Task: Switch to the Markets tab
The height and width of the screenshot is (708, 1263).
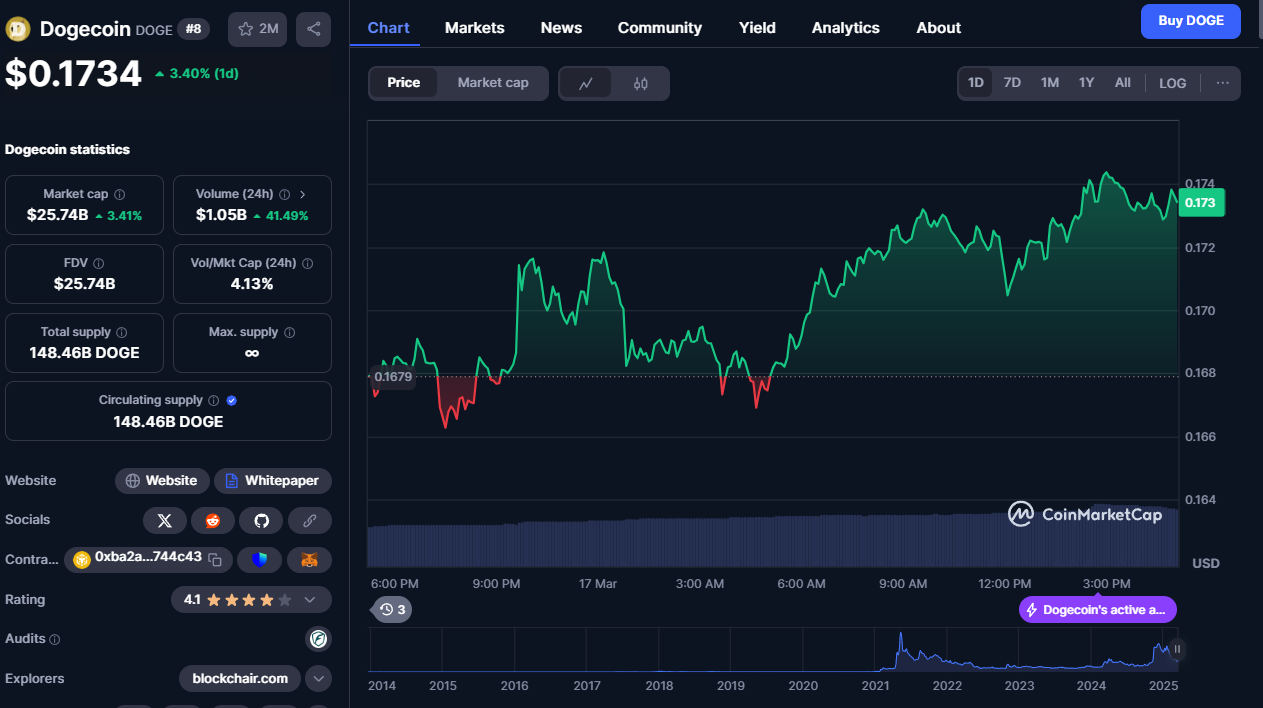Action: point(474,28)
